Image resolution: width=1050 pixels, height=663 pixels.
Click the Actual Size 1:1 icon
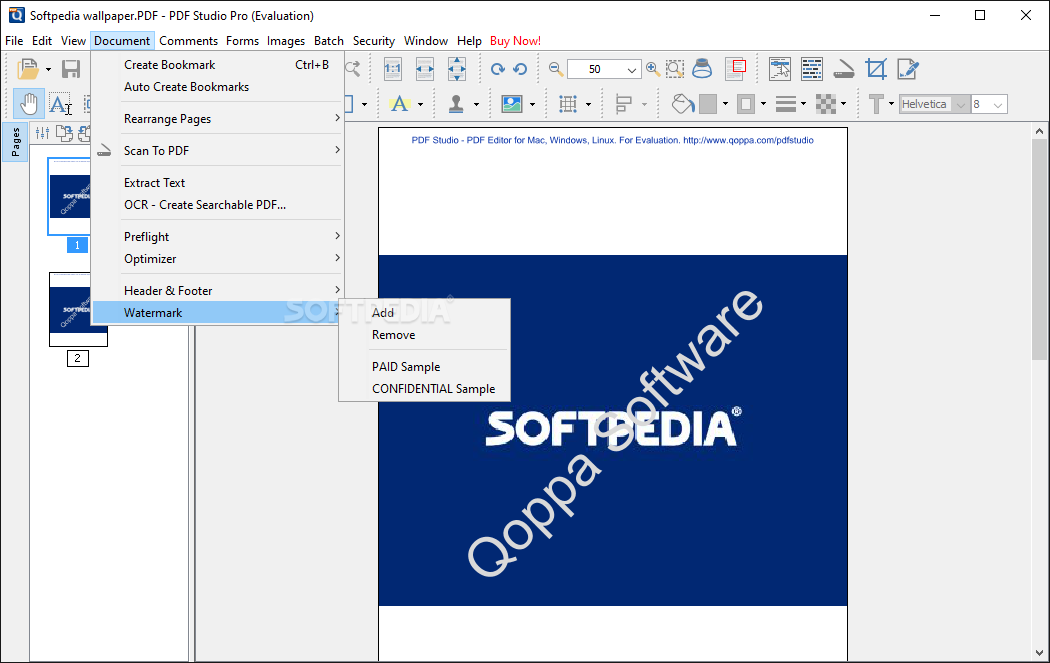tap(393, 68)
